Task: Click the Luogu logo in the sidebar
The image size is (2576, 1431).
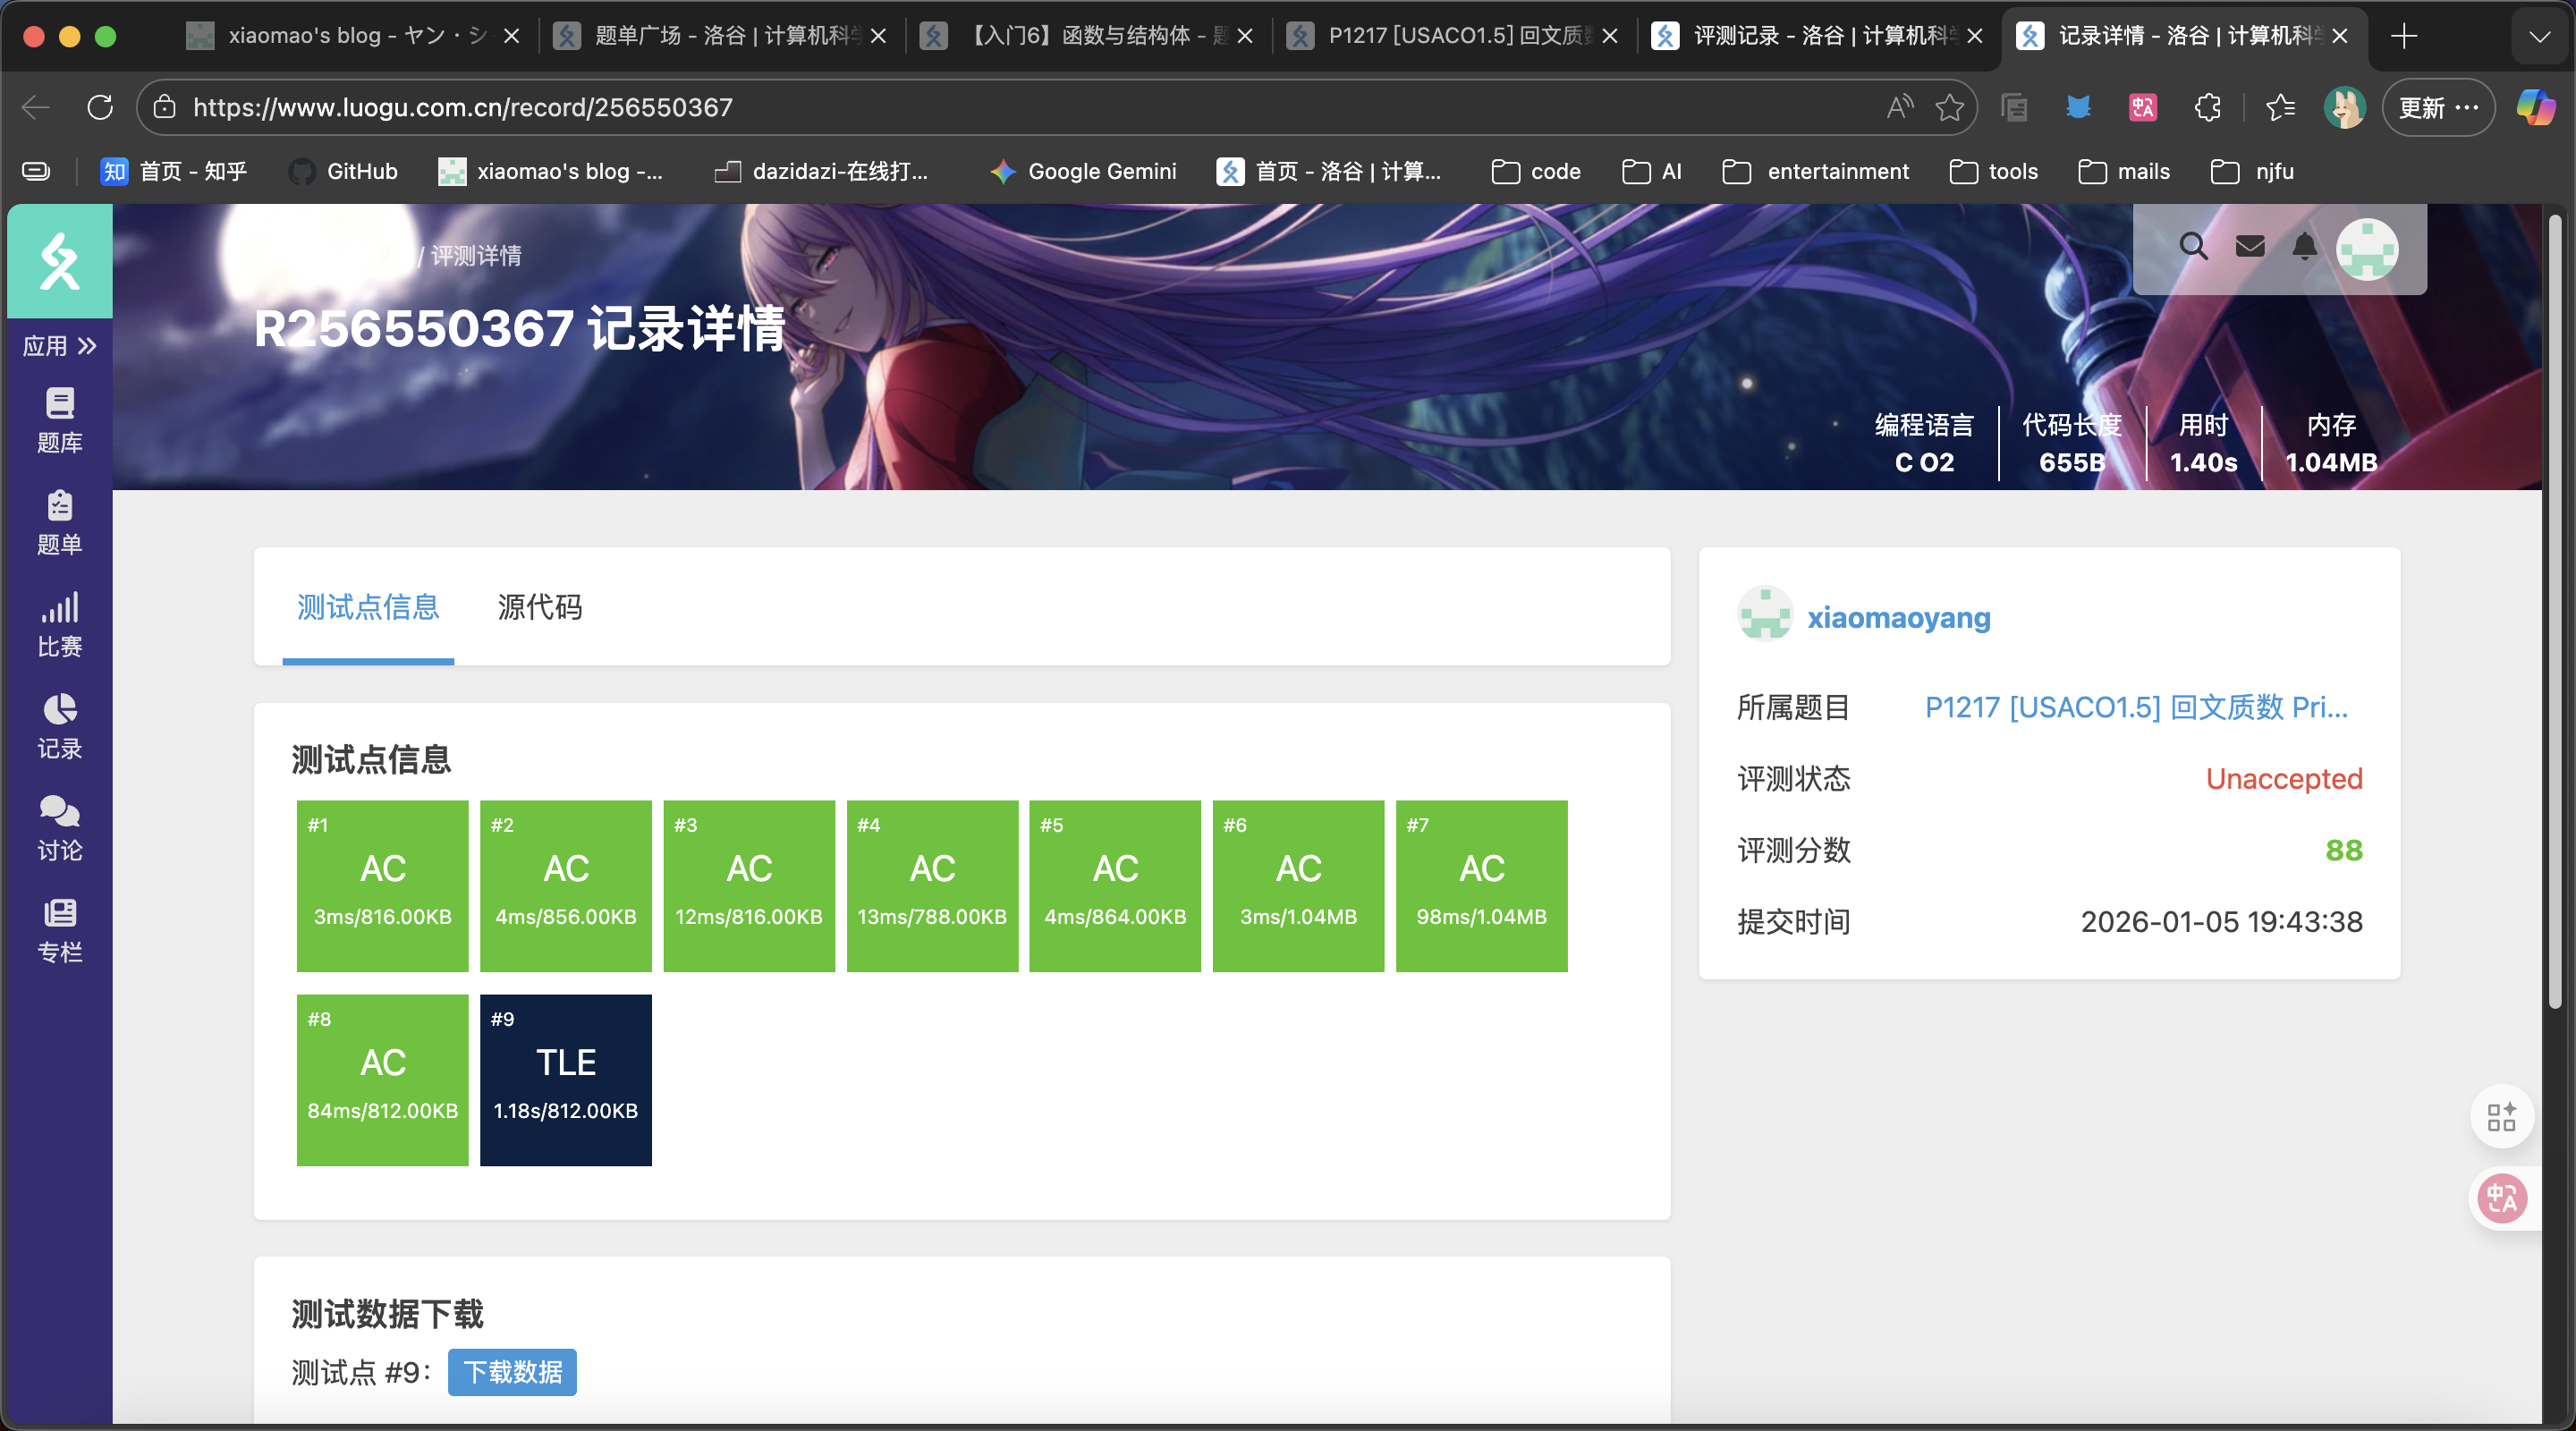Action: tap(60, 261)
